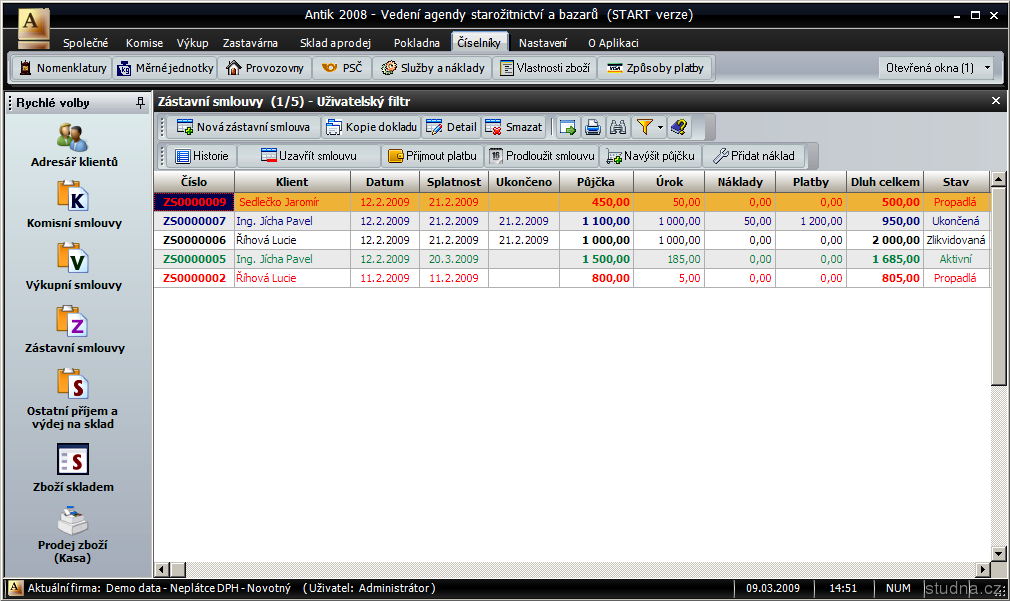This screenshot has height=601, width=1010.
Task: Open the Pokladna menu
Action: pyautogui.click(x=416, y=43)
